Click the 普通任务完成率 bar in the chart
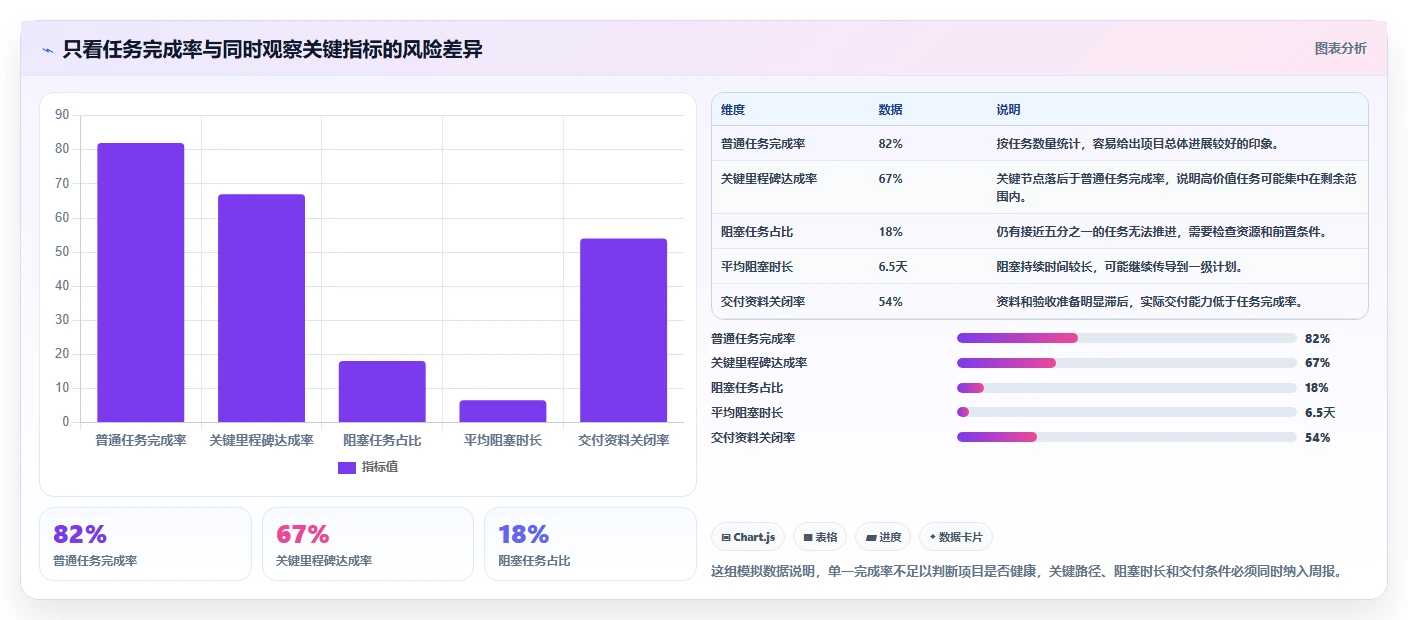 (141, 282)
